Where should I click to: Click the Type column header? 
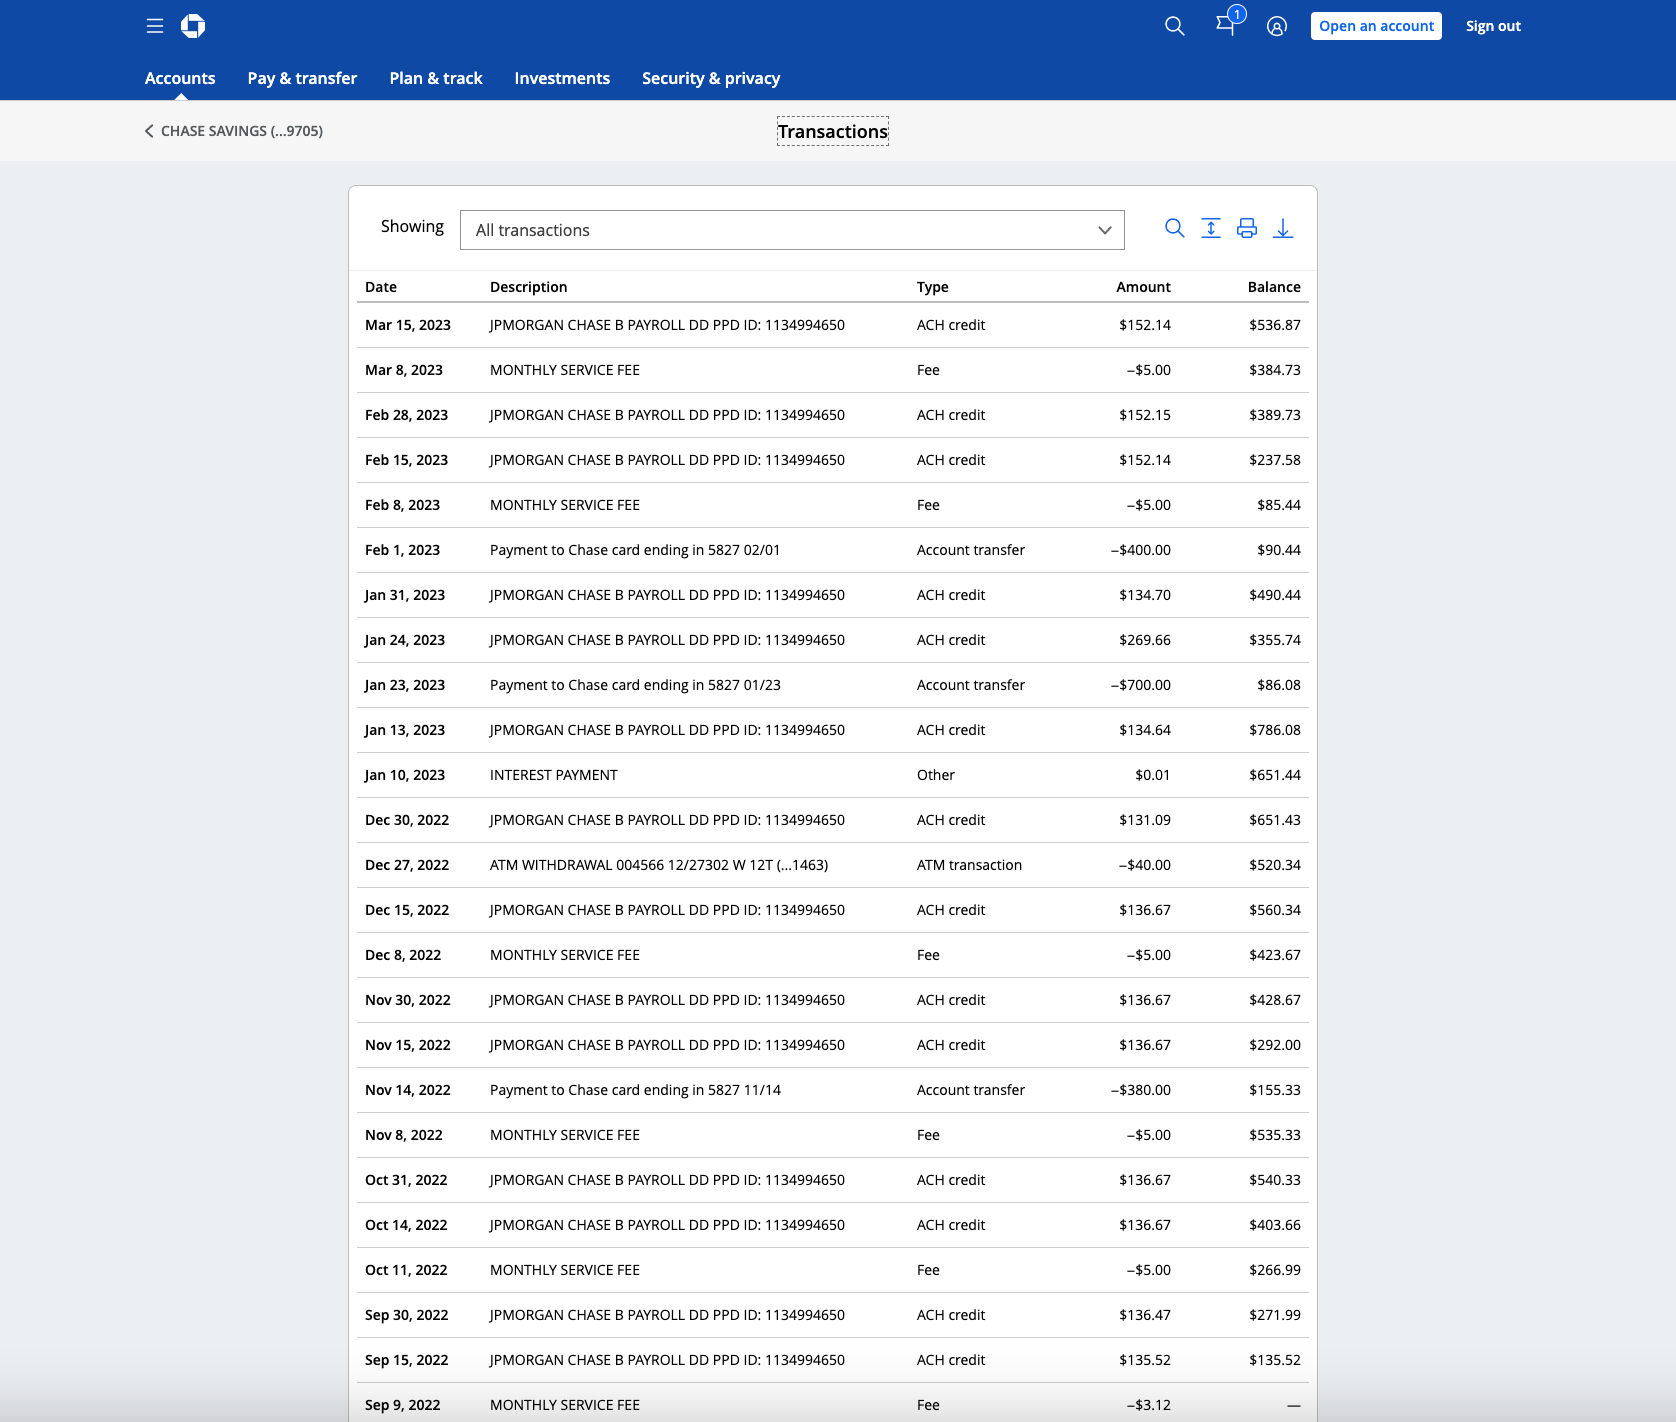933,287
